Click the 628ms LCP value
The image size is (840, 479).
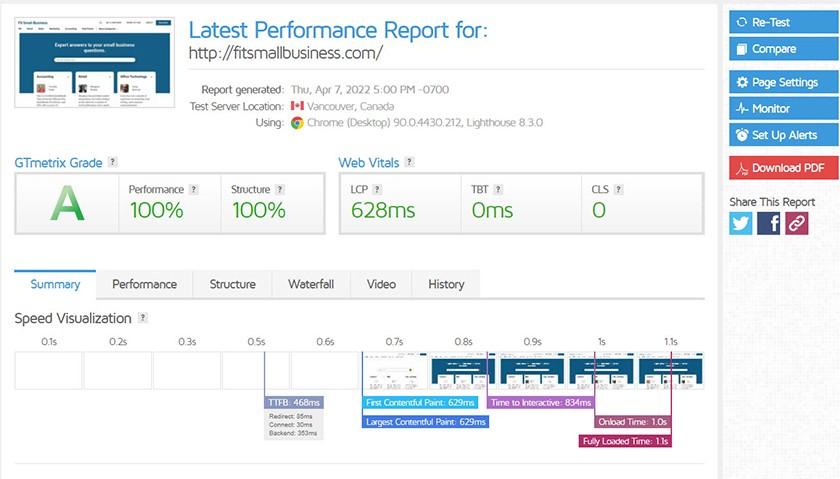(383, 210)
